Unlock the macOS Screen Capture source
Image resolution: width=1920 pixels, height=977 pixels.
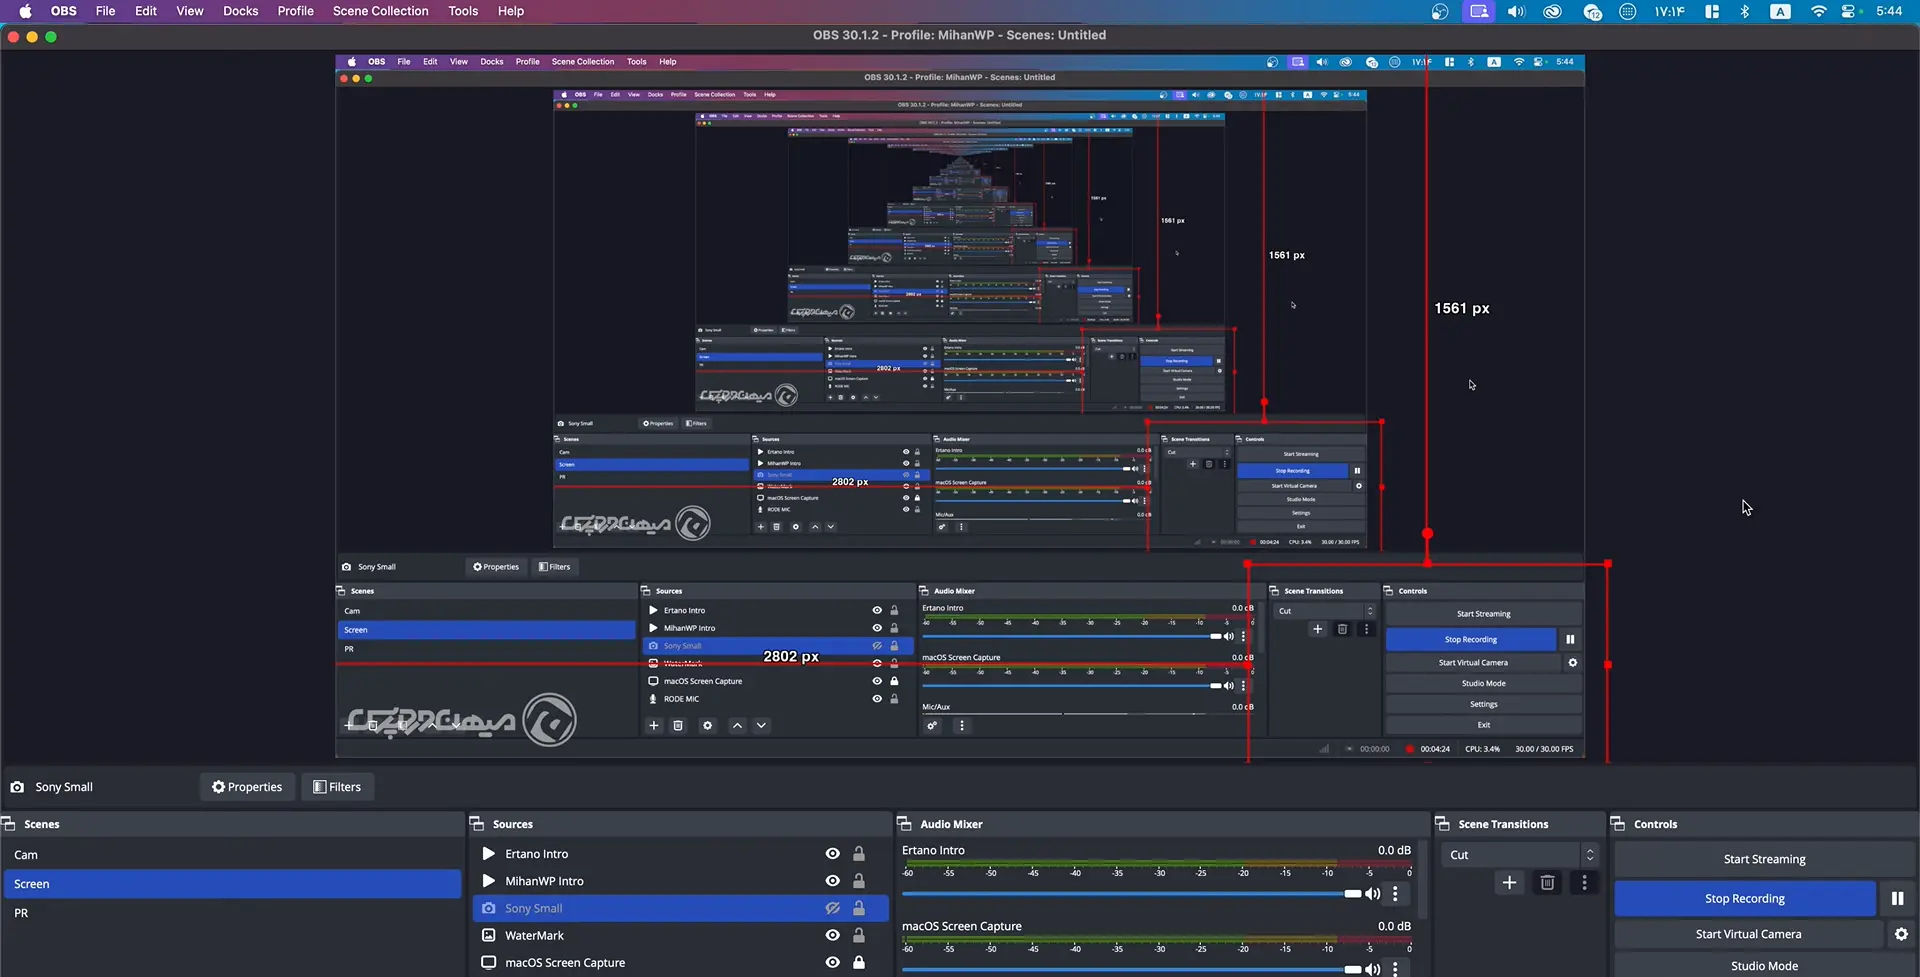[x=858, y=962]
